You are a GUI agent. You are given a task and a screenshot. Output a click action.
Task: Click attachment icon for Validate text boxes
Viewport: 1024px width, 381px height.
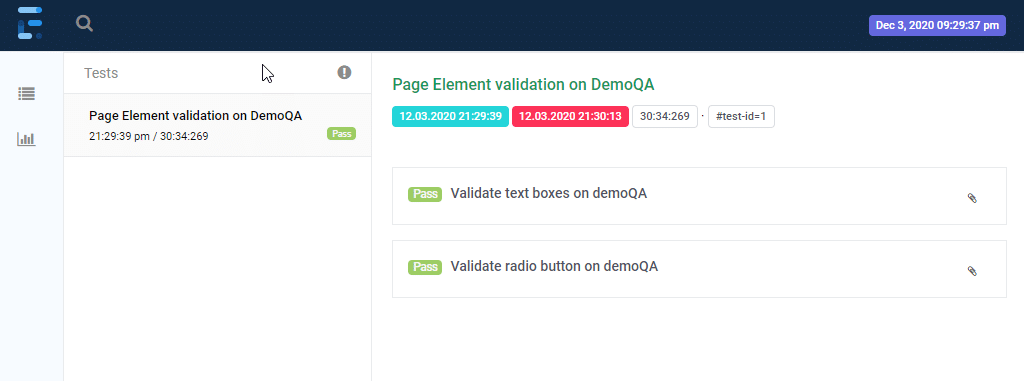[972, 198]
